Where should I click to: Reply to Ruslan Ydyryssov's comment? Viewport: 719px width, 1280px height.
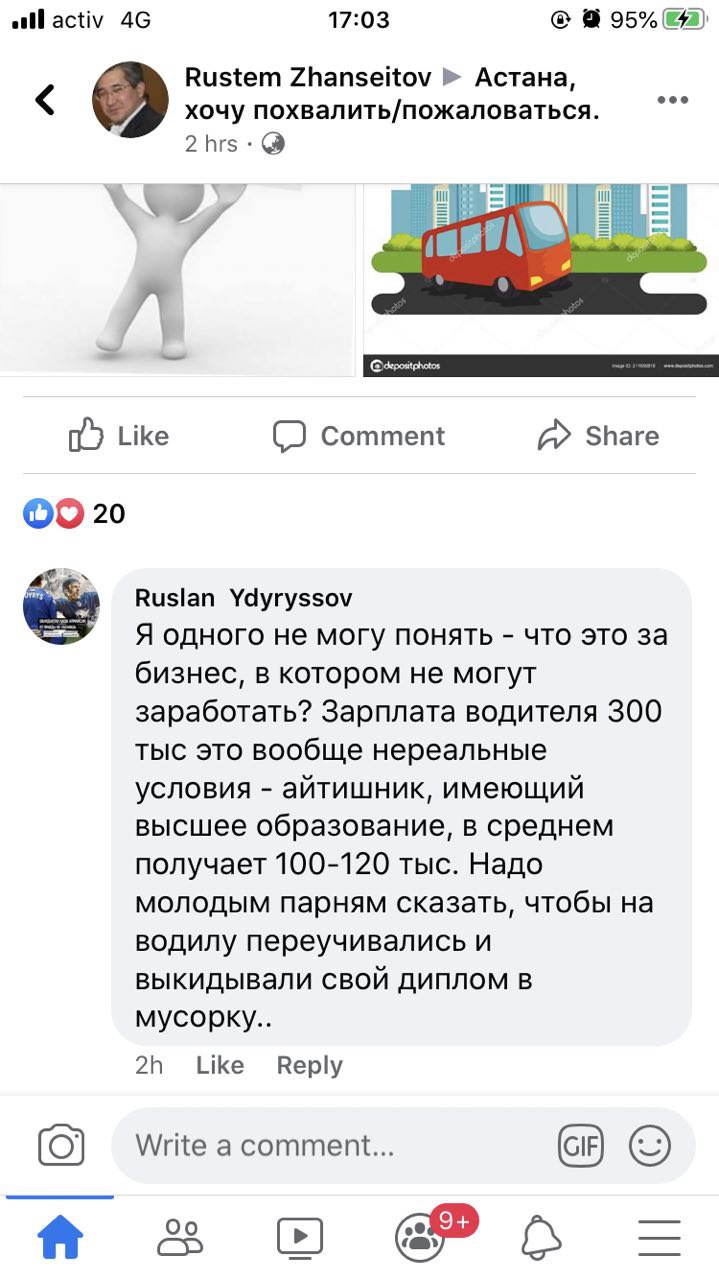coord(310,1066)
